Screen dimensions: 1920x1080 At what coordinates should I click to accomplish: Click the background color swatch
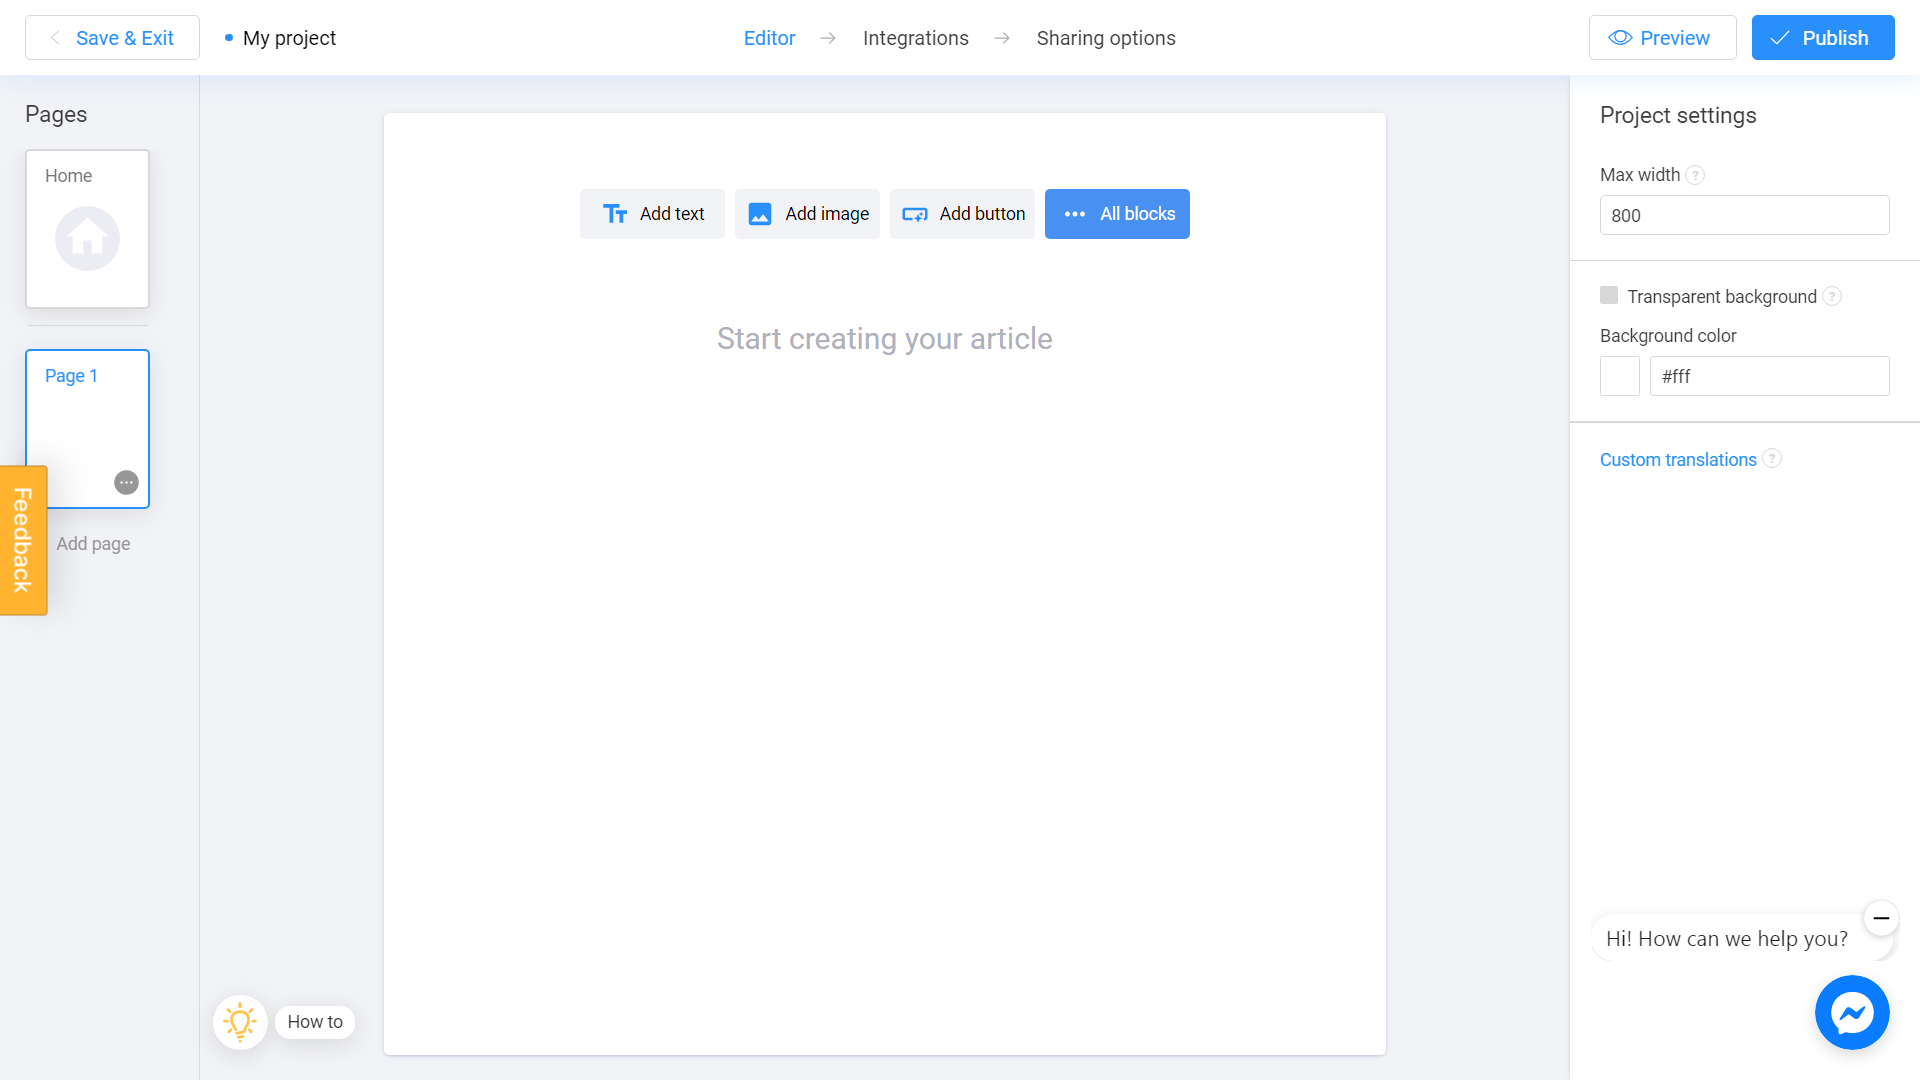(x=1619, y=376)
